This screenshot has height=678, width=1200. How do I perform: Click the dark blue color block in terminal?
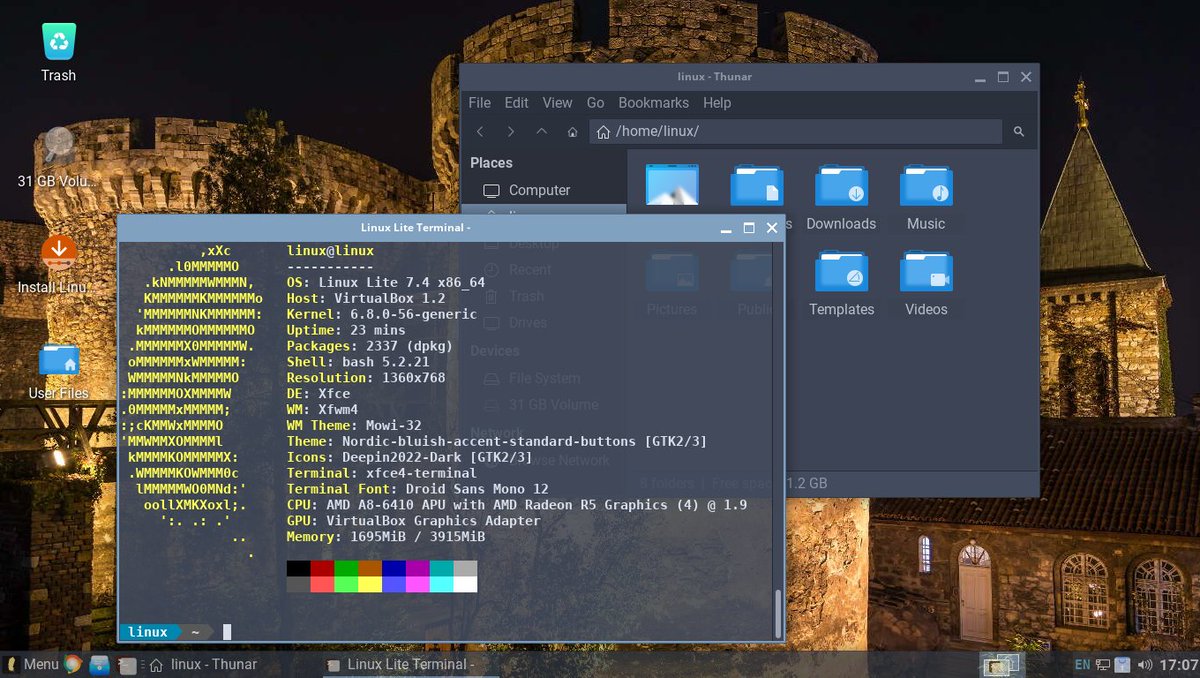394,568
